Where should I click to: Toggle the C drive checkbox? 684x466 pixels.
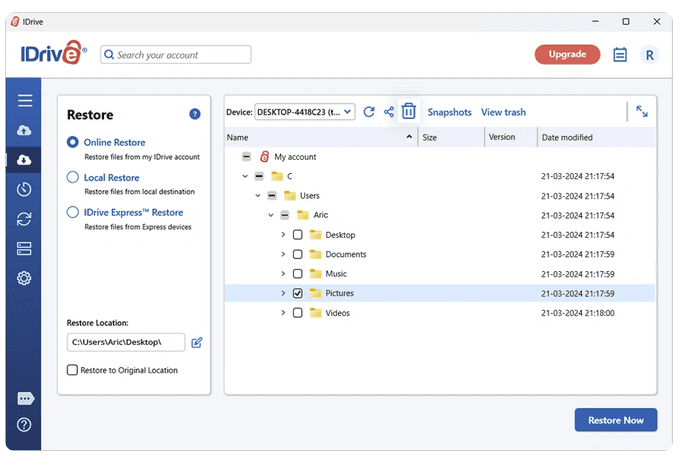(259, 176)
